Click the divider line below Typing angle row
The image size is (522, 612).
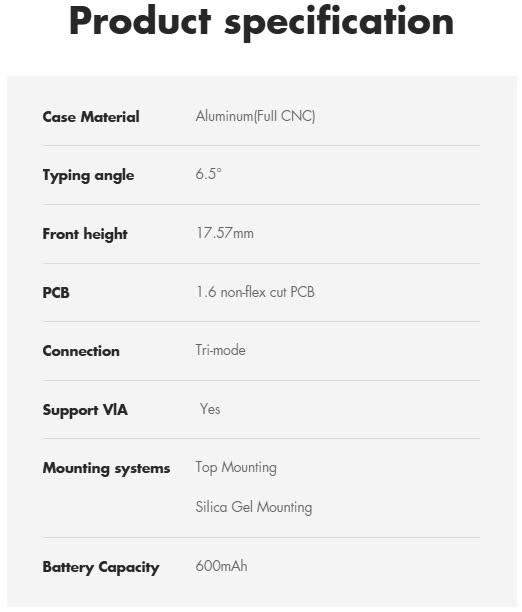pyautogui.click(x=261, y=204)
